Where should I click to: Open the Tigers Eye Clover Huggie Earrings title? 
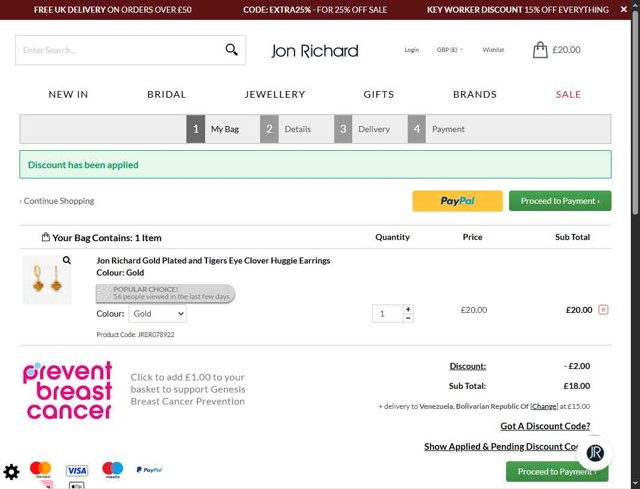tap(213, 260)
